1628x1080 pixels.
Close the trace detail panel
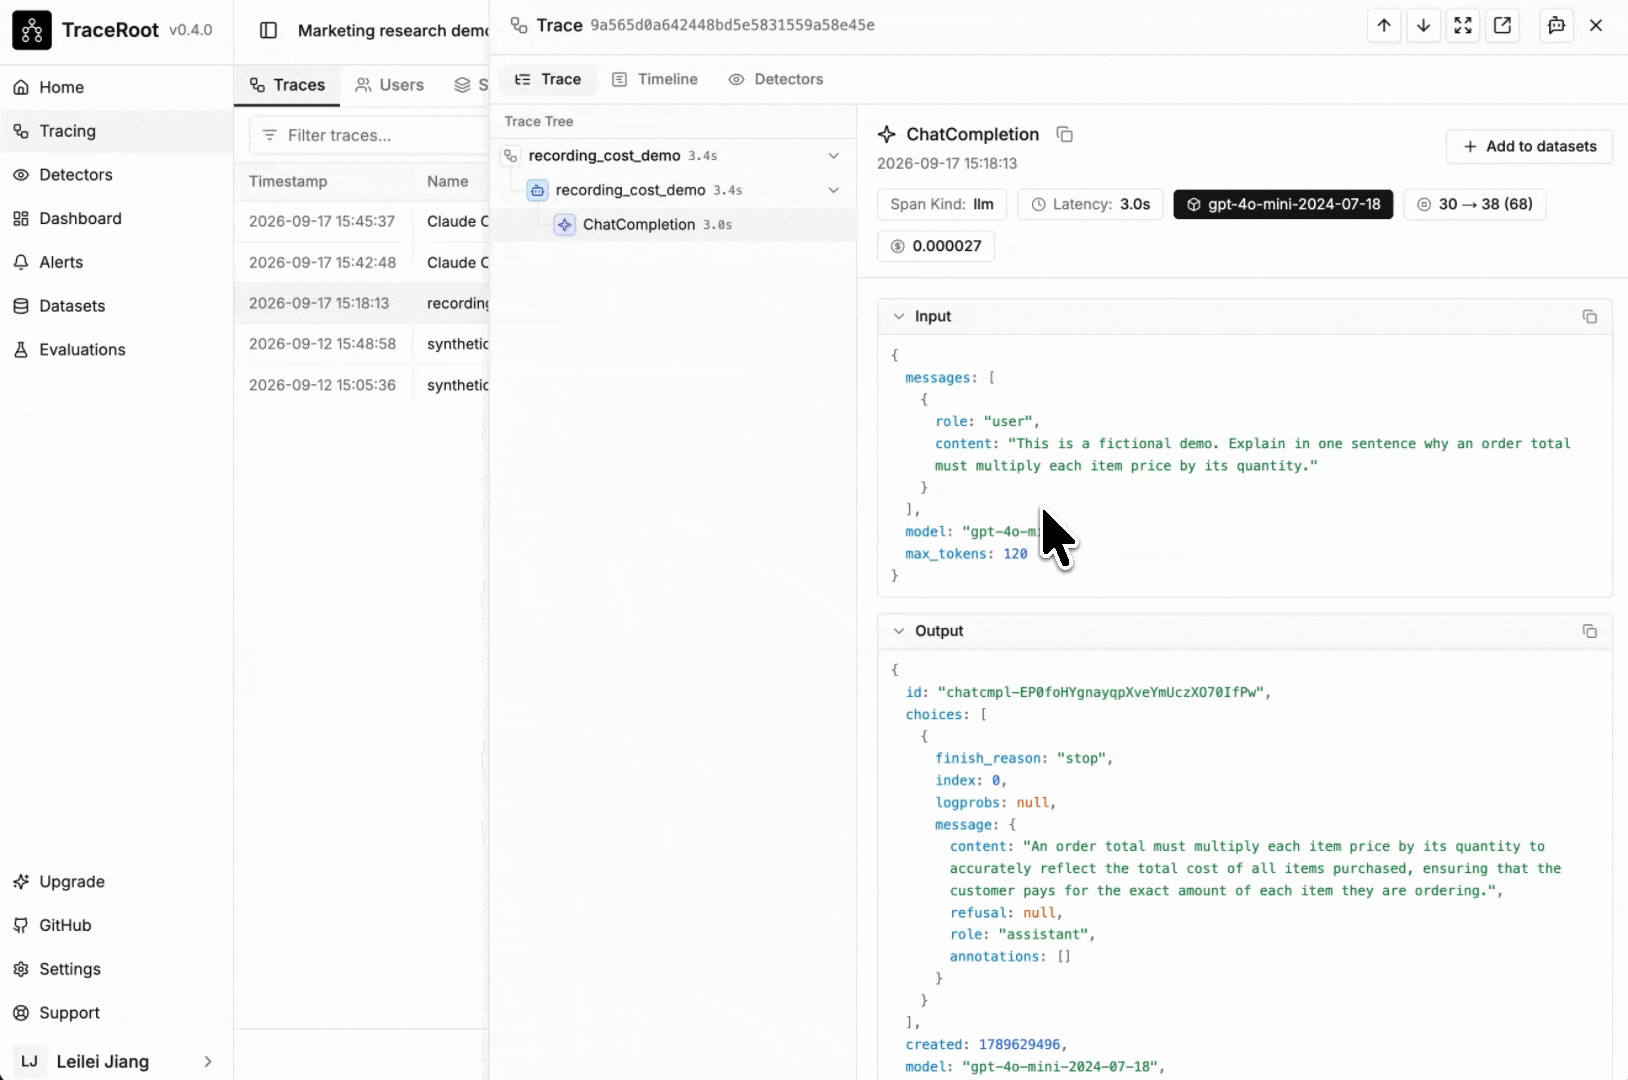1596,26
